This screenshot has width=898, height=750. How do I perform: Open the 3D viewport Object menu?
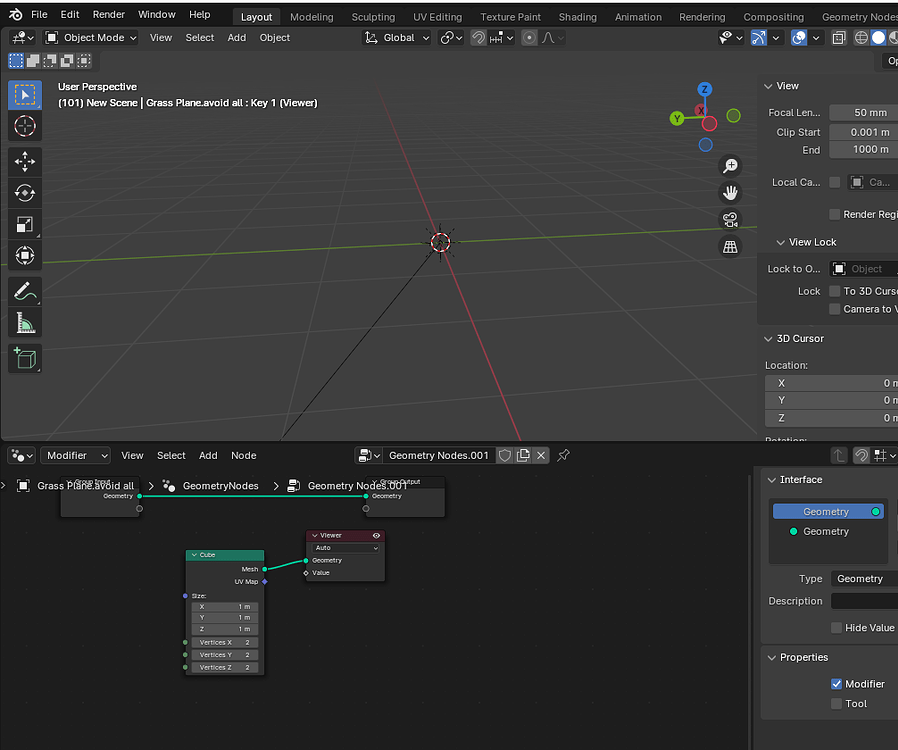point(275,38)
